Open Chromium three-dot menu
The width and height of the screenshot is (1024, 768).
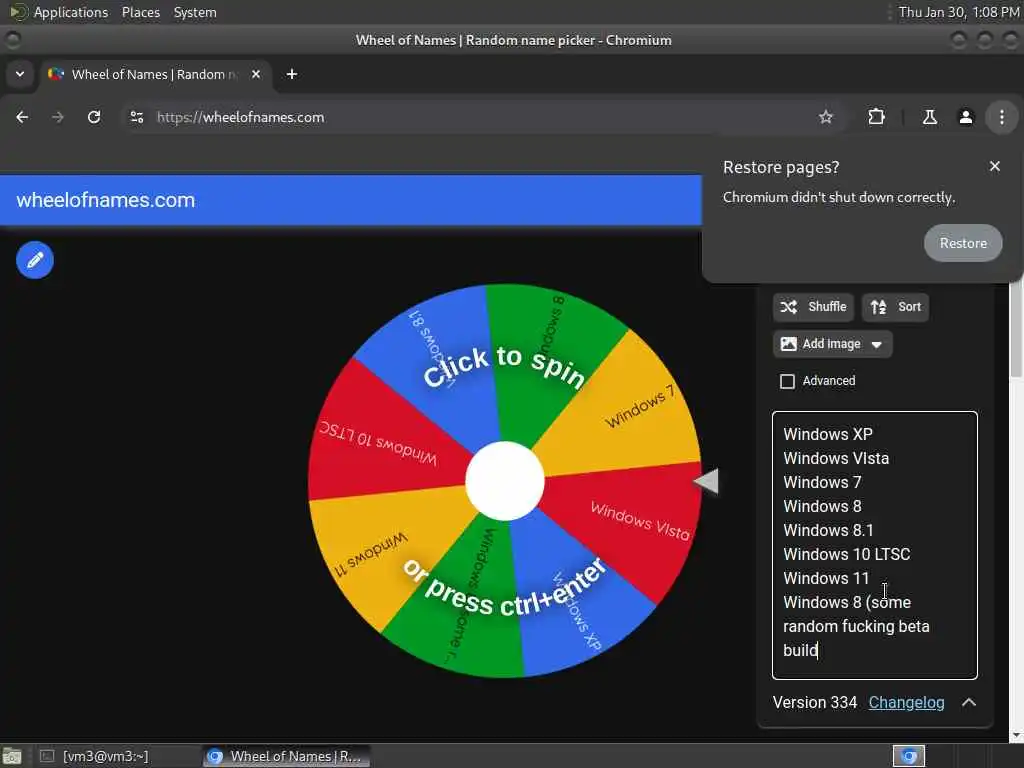coord(1001,118)
